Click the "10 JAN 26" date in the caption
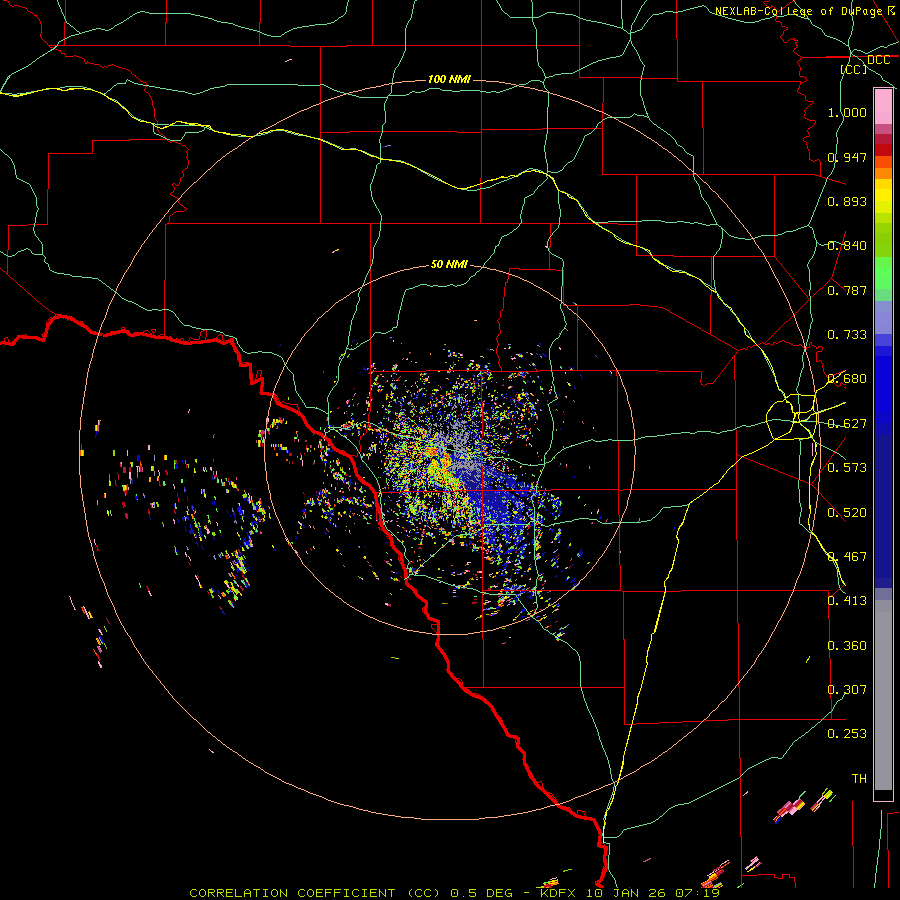Viewport: 900px width, 900px height. click(x=627, y=893)
